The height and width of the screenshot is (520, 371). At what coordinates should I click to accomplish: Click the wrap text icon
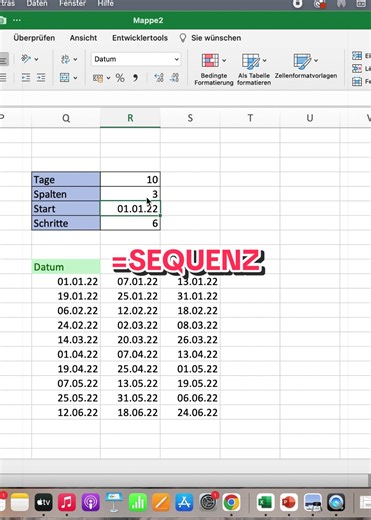pos(65,59)
